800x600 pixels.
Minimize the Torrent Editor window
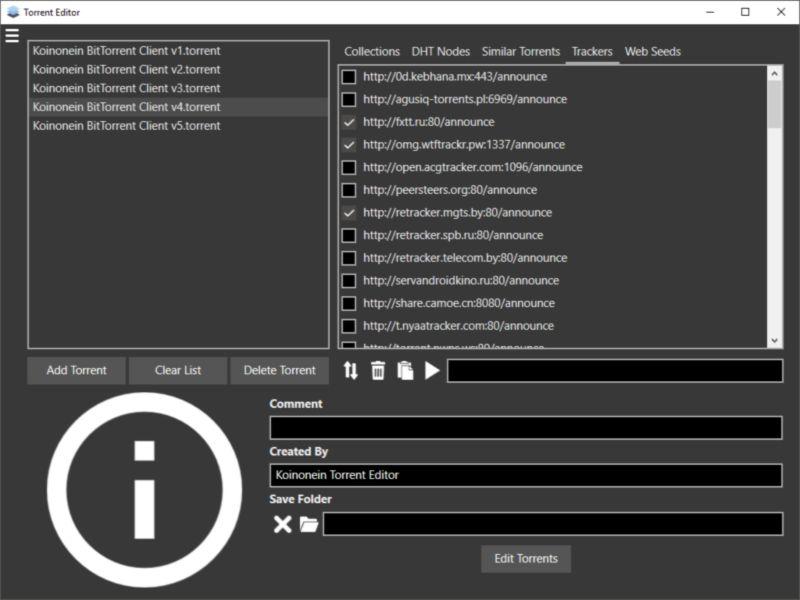(710, 12)
